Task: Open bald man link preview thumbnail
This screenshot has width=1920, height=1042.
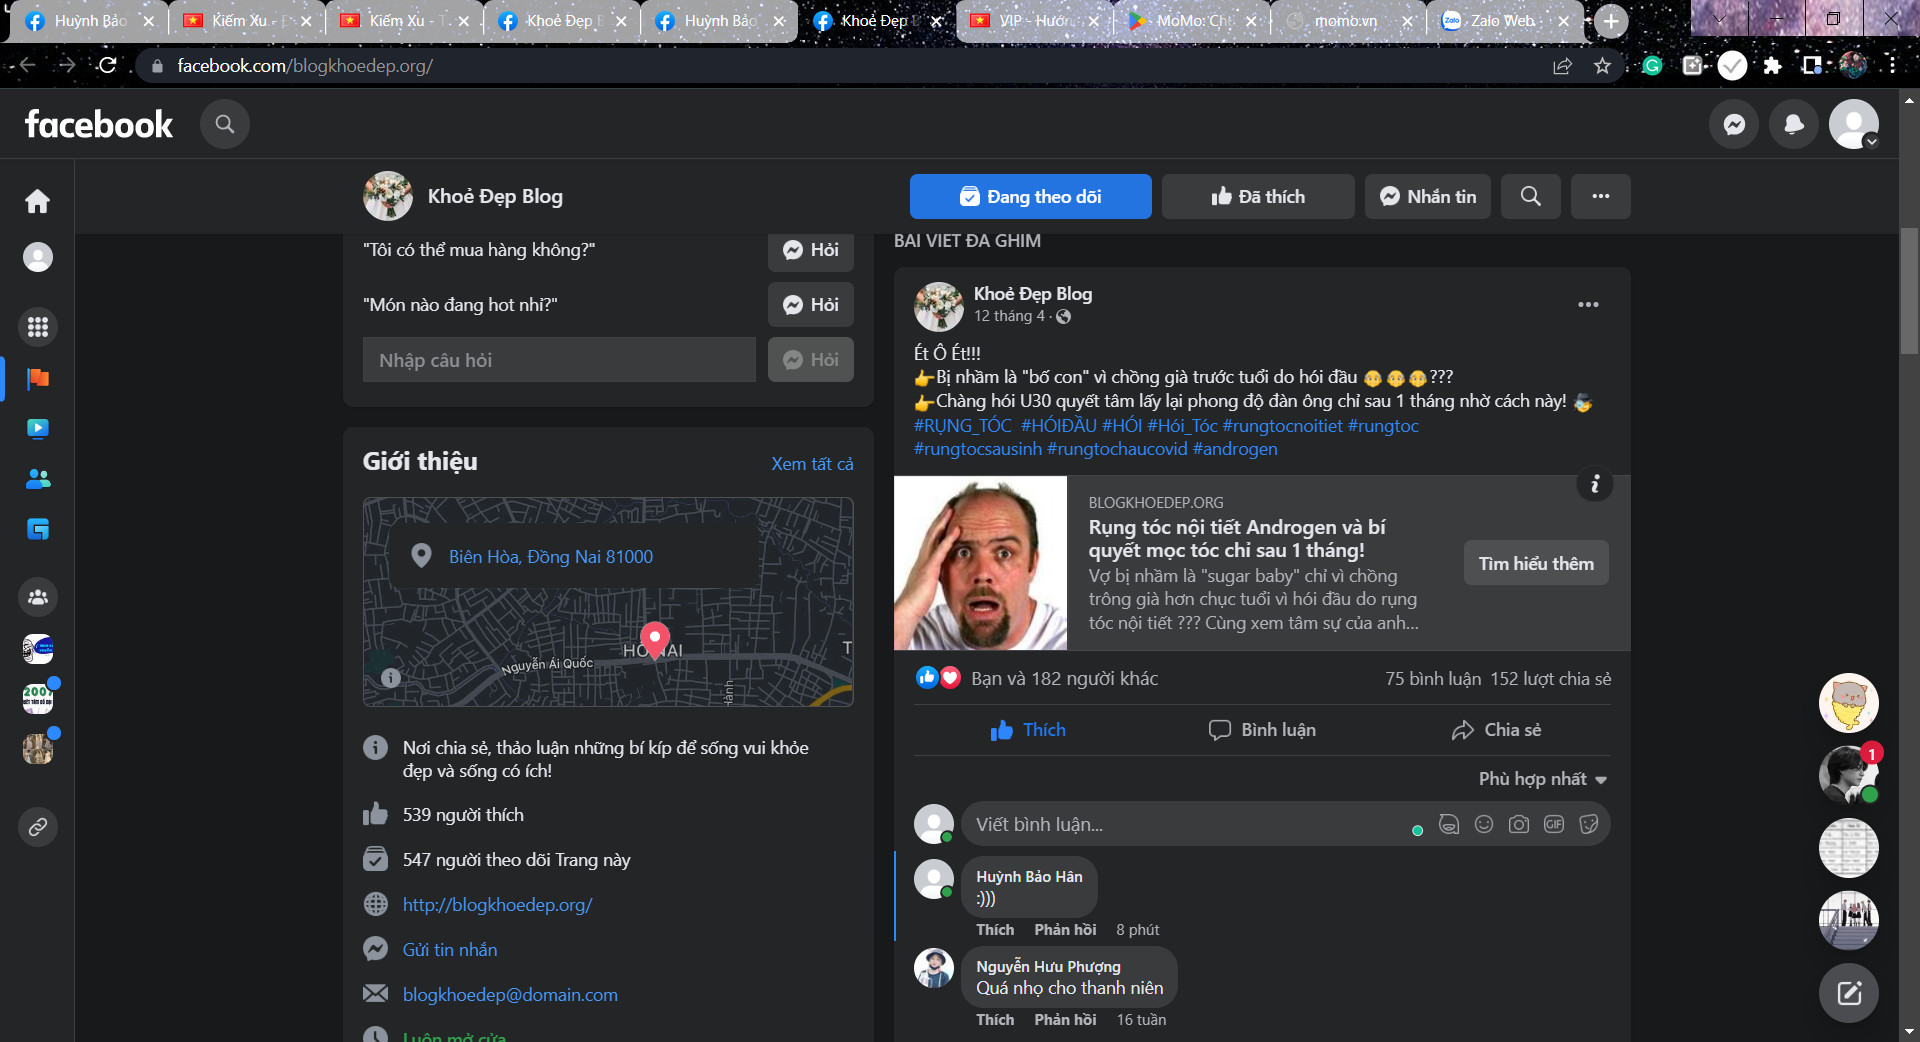Action: [x=980, y=563]
